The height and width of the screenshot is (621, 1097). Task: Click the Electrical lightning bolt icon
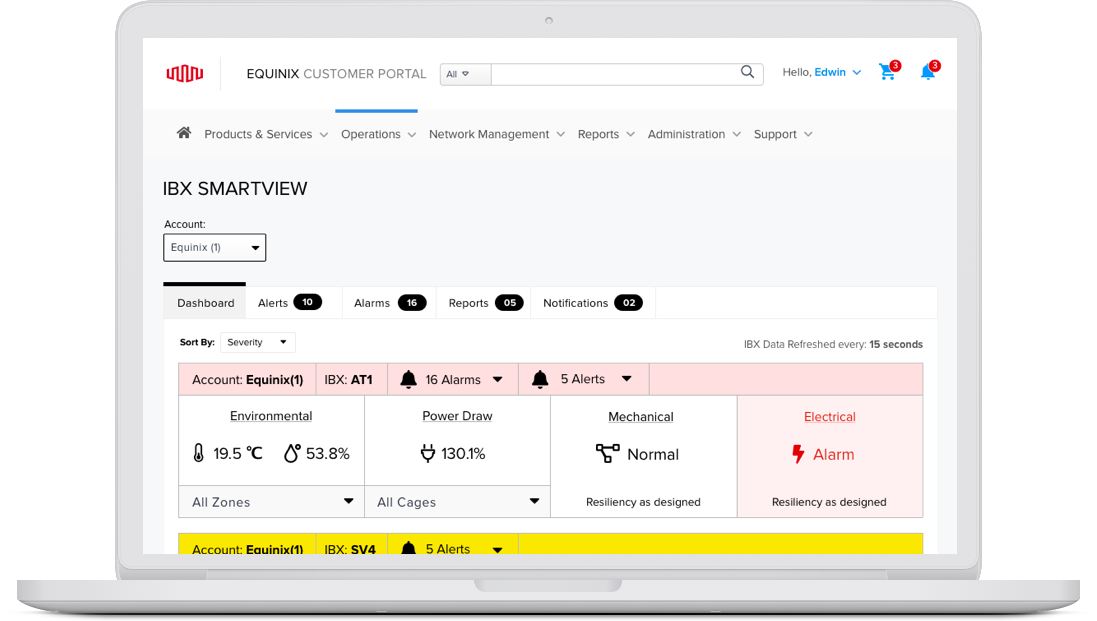click(798, 454)
